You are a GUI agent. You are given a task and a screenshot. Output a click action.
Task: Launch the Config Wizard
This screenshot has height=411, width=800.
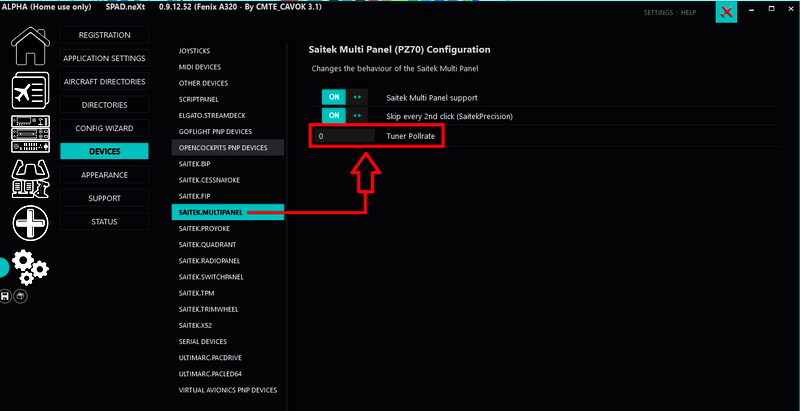pos(104,128)
